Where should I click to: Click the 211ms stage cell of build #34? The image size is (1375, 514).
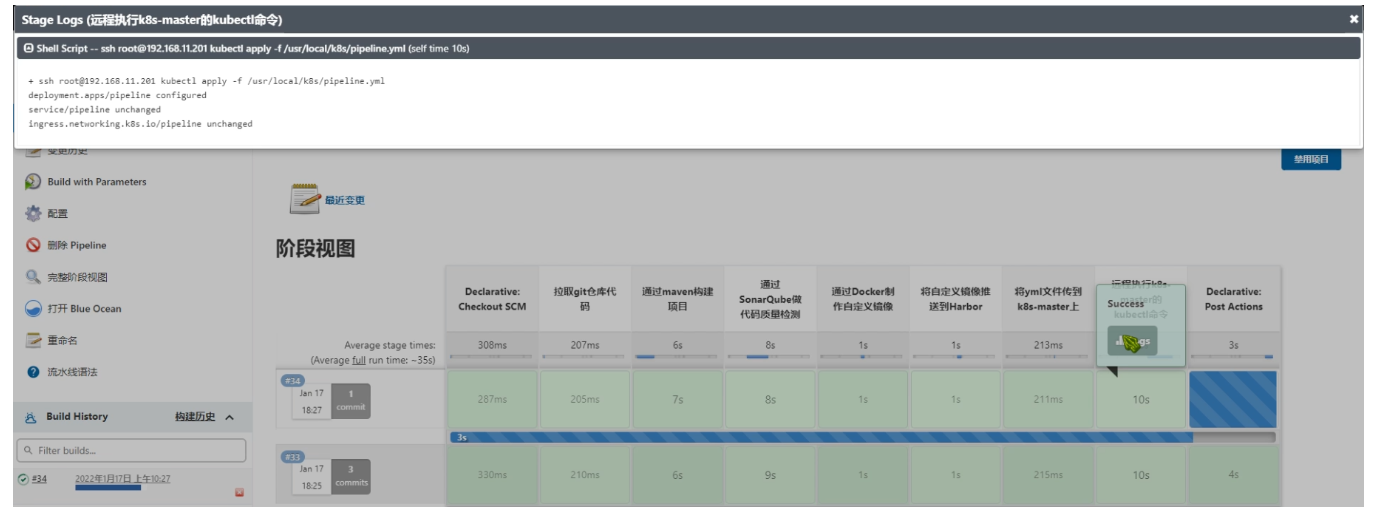[1048, 399]
